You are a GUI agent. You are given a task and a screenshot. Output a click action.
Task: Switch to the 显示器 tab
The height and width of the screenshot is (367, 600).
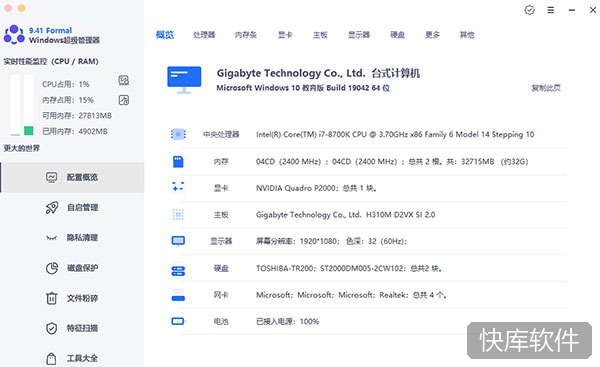coord(359,35)
